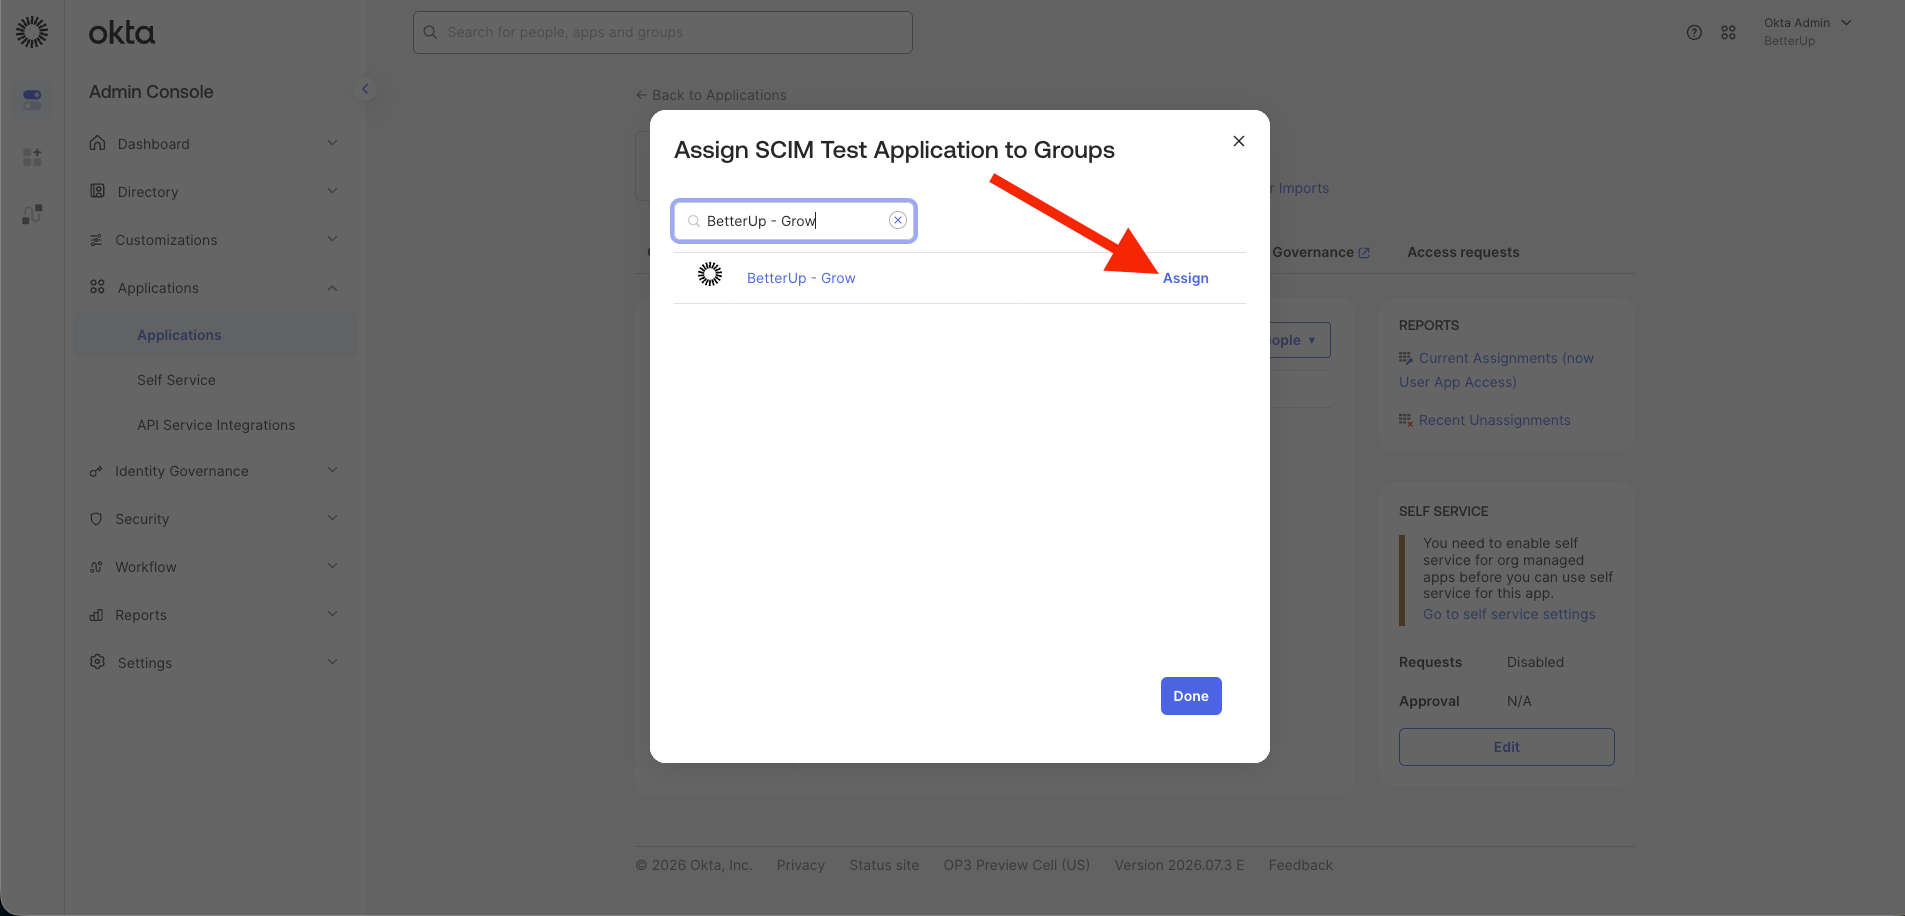Switch to the Access requests tab

(1463, 252)
